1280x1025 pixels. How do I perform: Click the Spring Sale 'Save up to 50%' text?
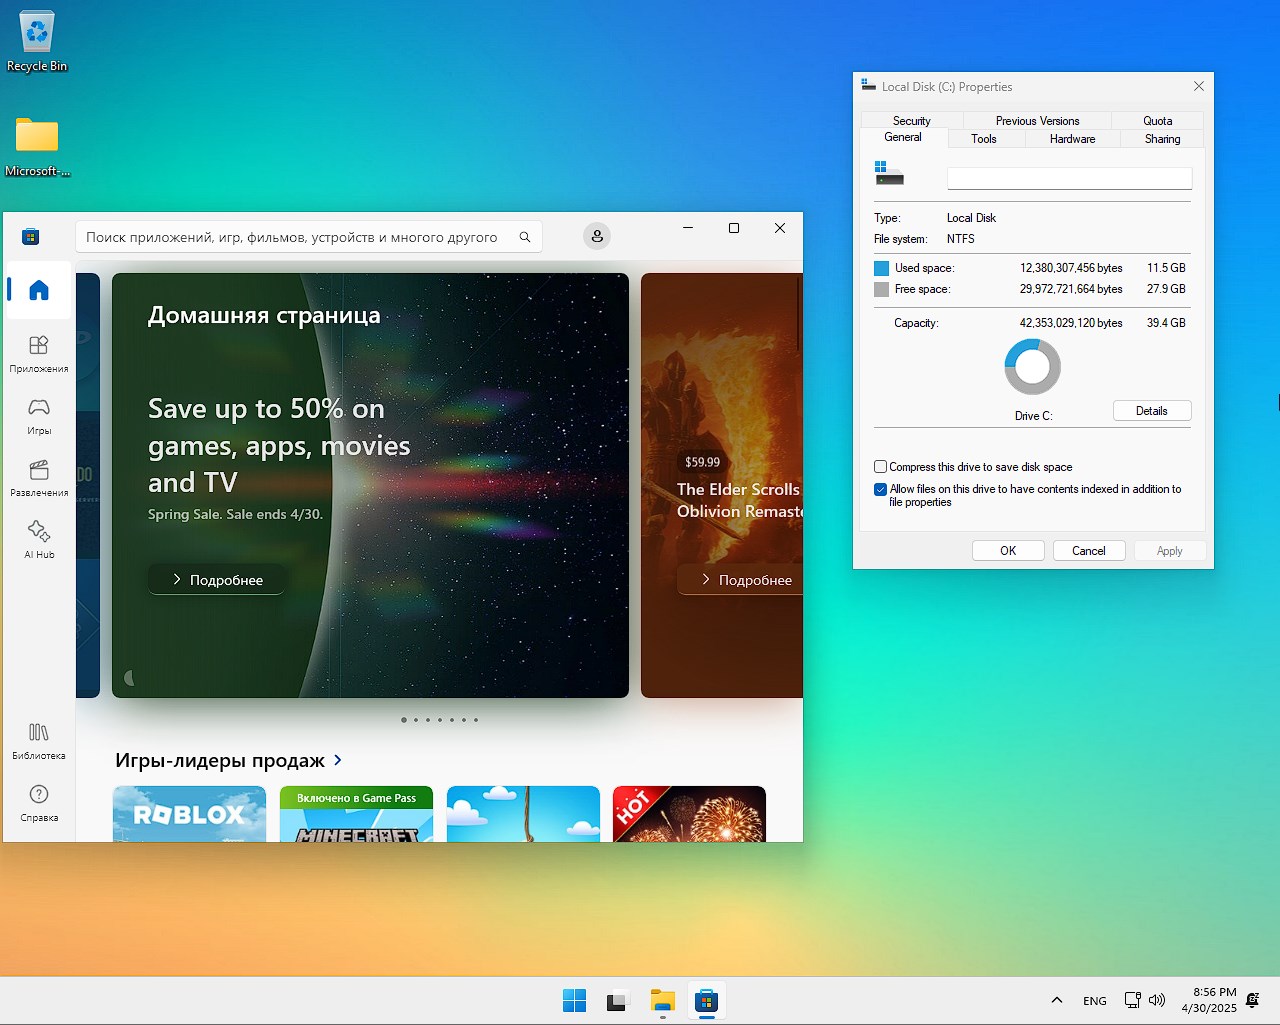point(279,445)
